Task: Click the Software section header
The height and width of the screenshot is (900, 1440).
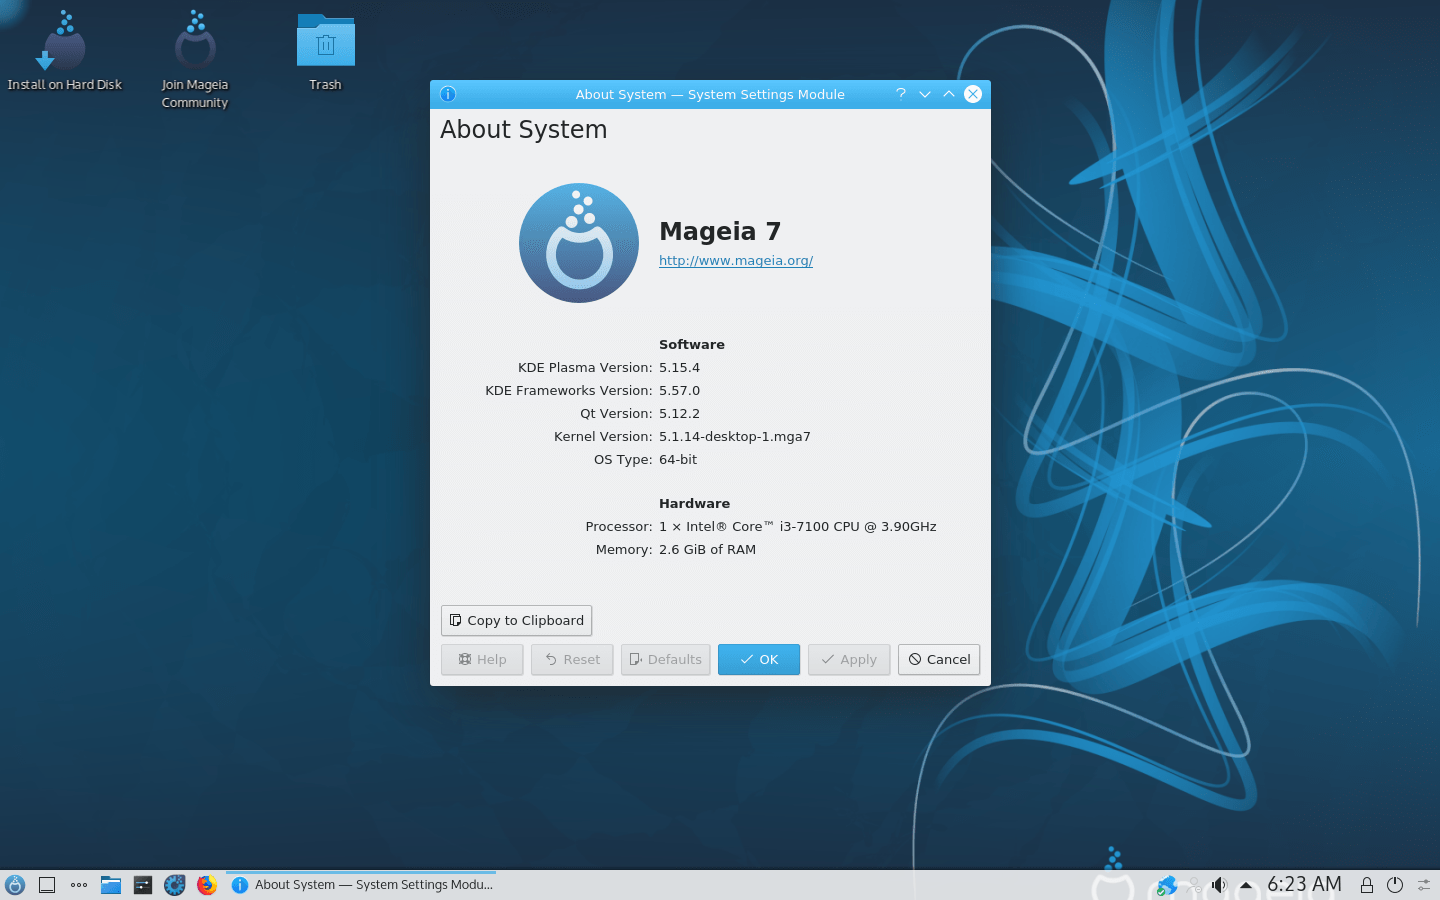Action: click(692, 344)
